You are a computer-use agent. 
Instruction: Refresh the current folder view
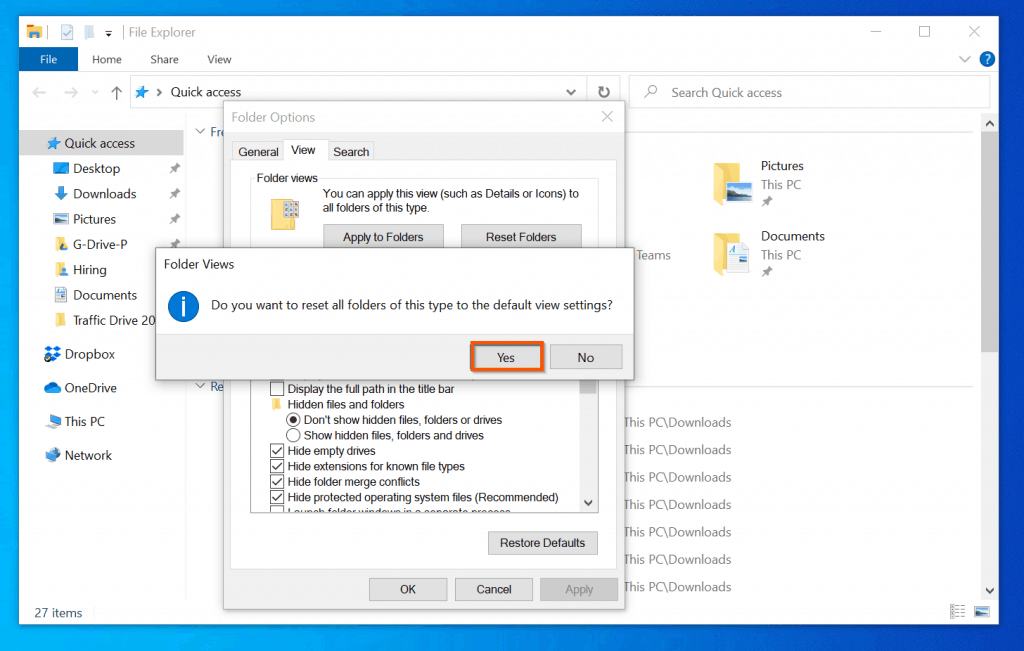(x=604, y=91)
